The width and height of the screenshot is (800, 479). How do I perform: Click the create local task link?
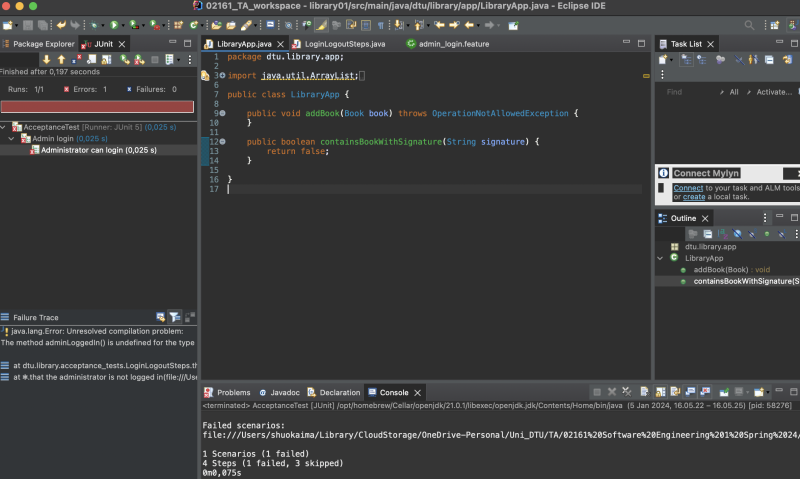tap(694, 196)
